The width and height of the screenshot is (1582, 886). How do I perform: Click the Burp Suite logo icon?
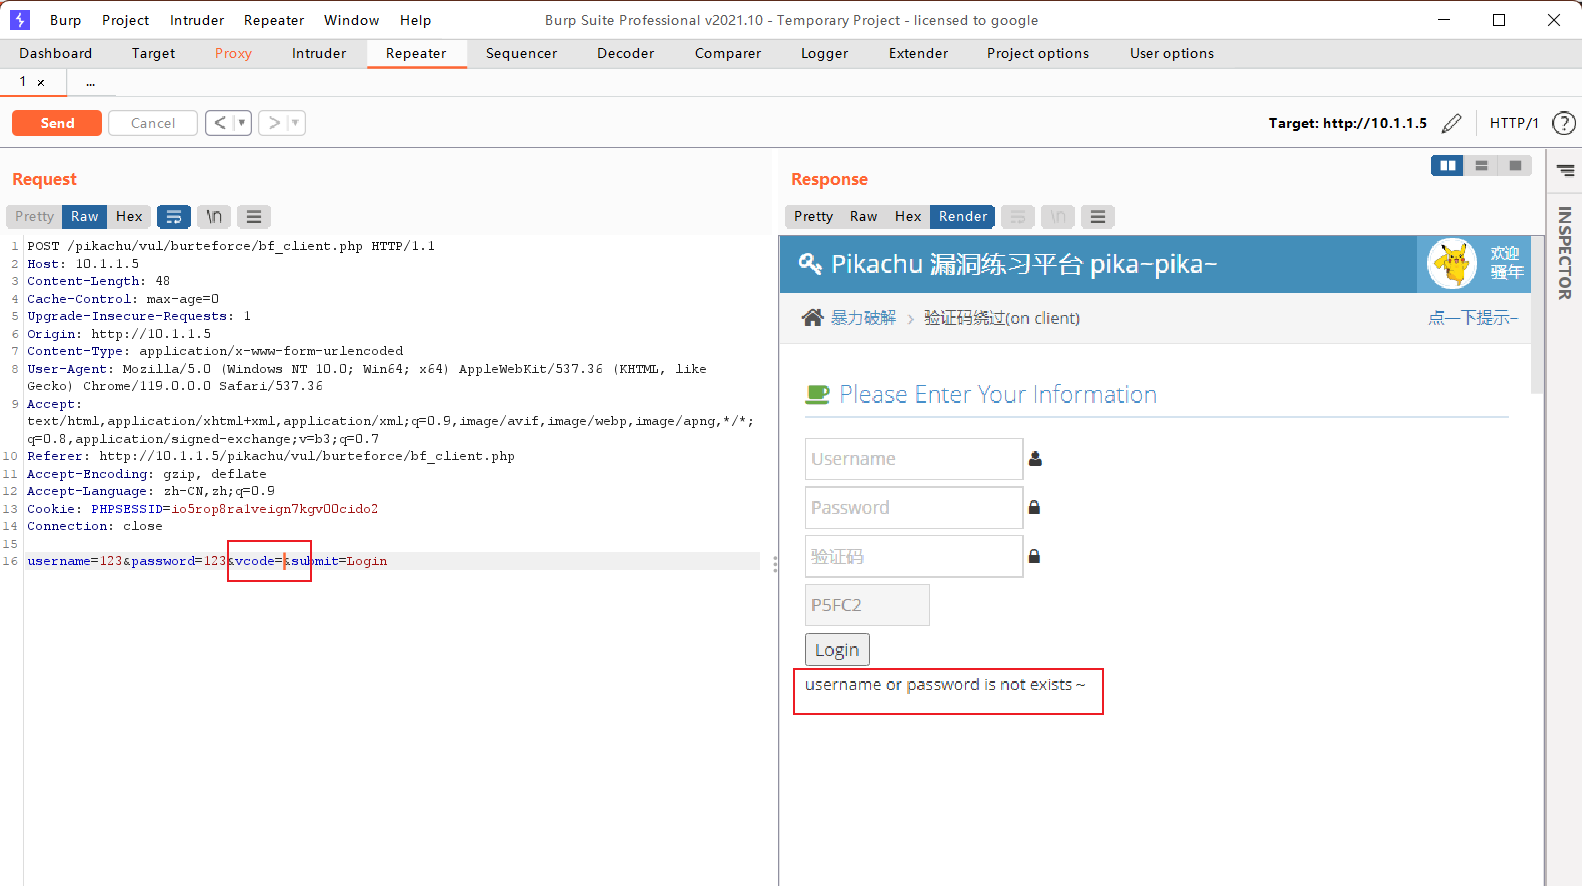click(19, 20)
